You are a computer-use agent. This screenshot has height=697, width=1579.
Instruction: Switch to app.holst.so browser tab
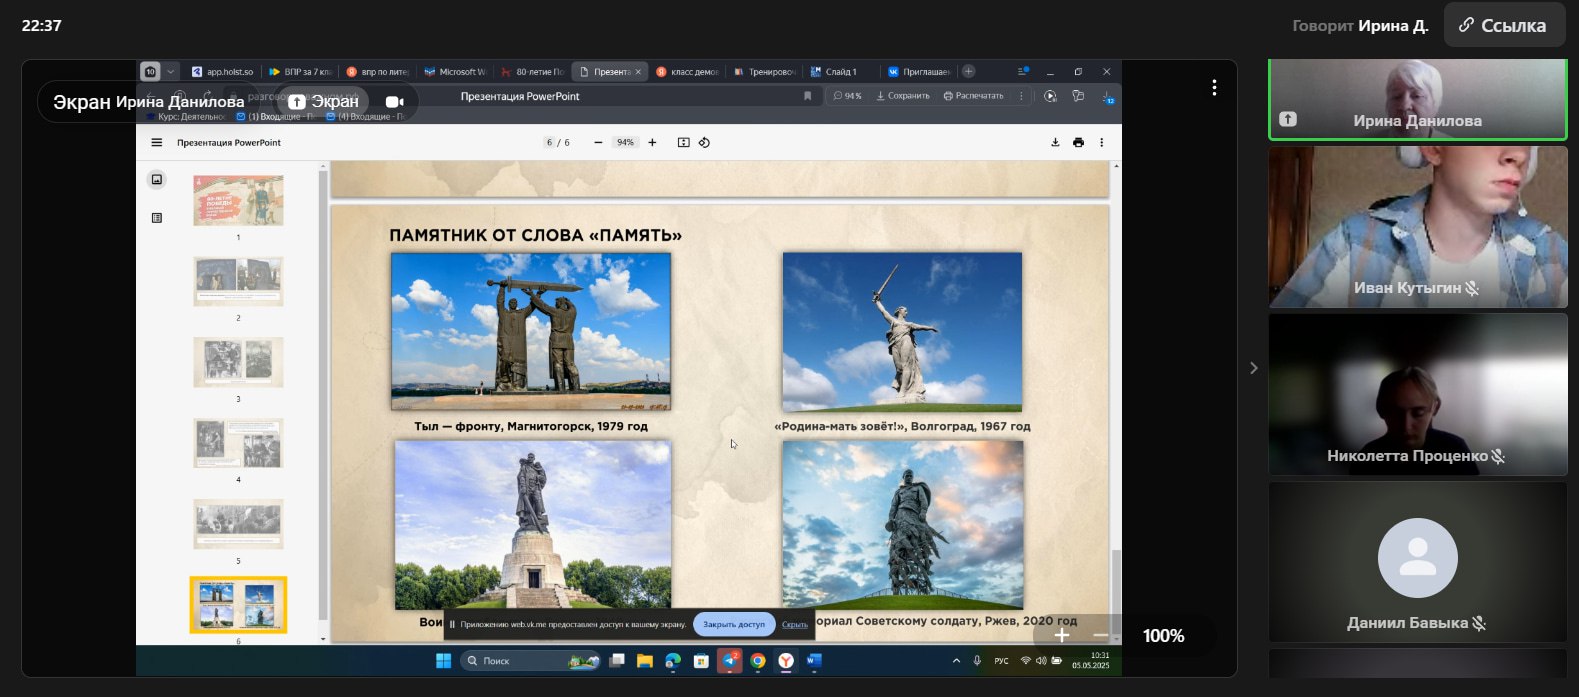tap(223, 71)
